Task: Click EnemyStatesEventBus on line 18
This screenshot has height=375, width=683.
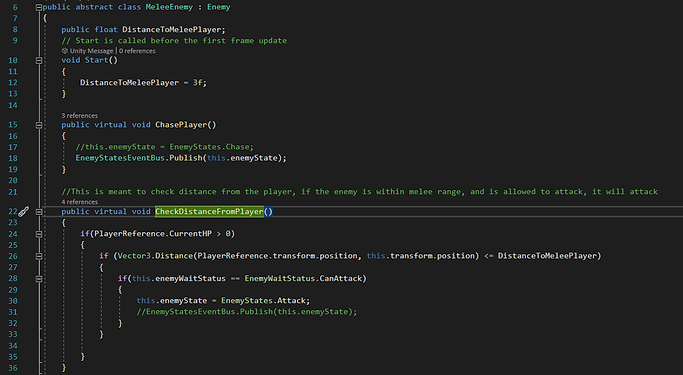Action: click(120, 158)
